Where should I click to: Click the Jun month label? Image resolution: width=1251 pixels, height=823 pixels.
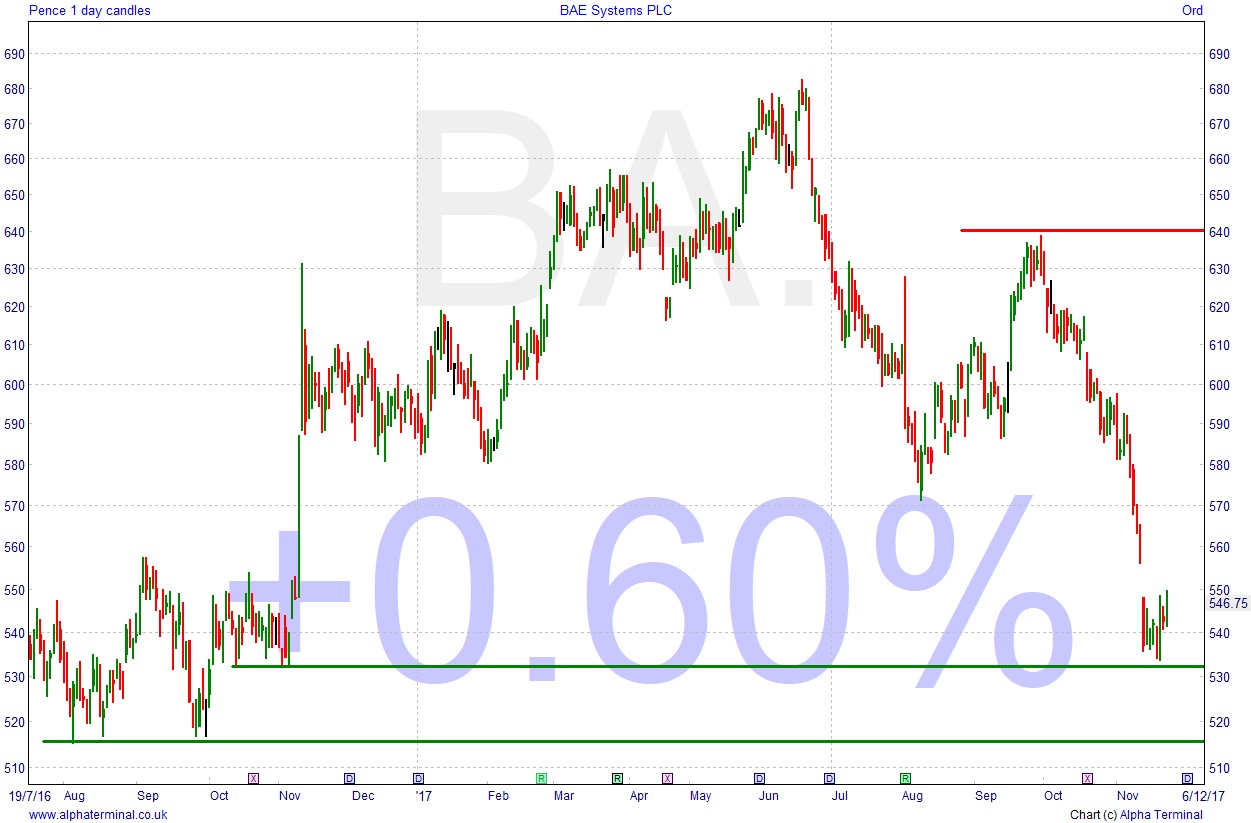(x=768, y=797)
